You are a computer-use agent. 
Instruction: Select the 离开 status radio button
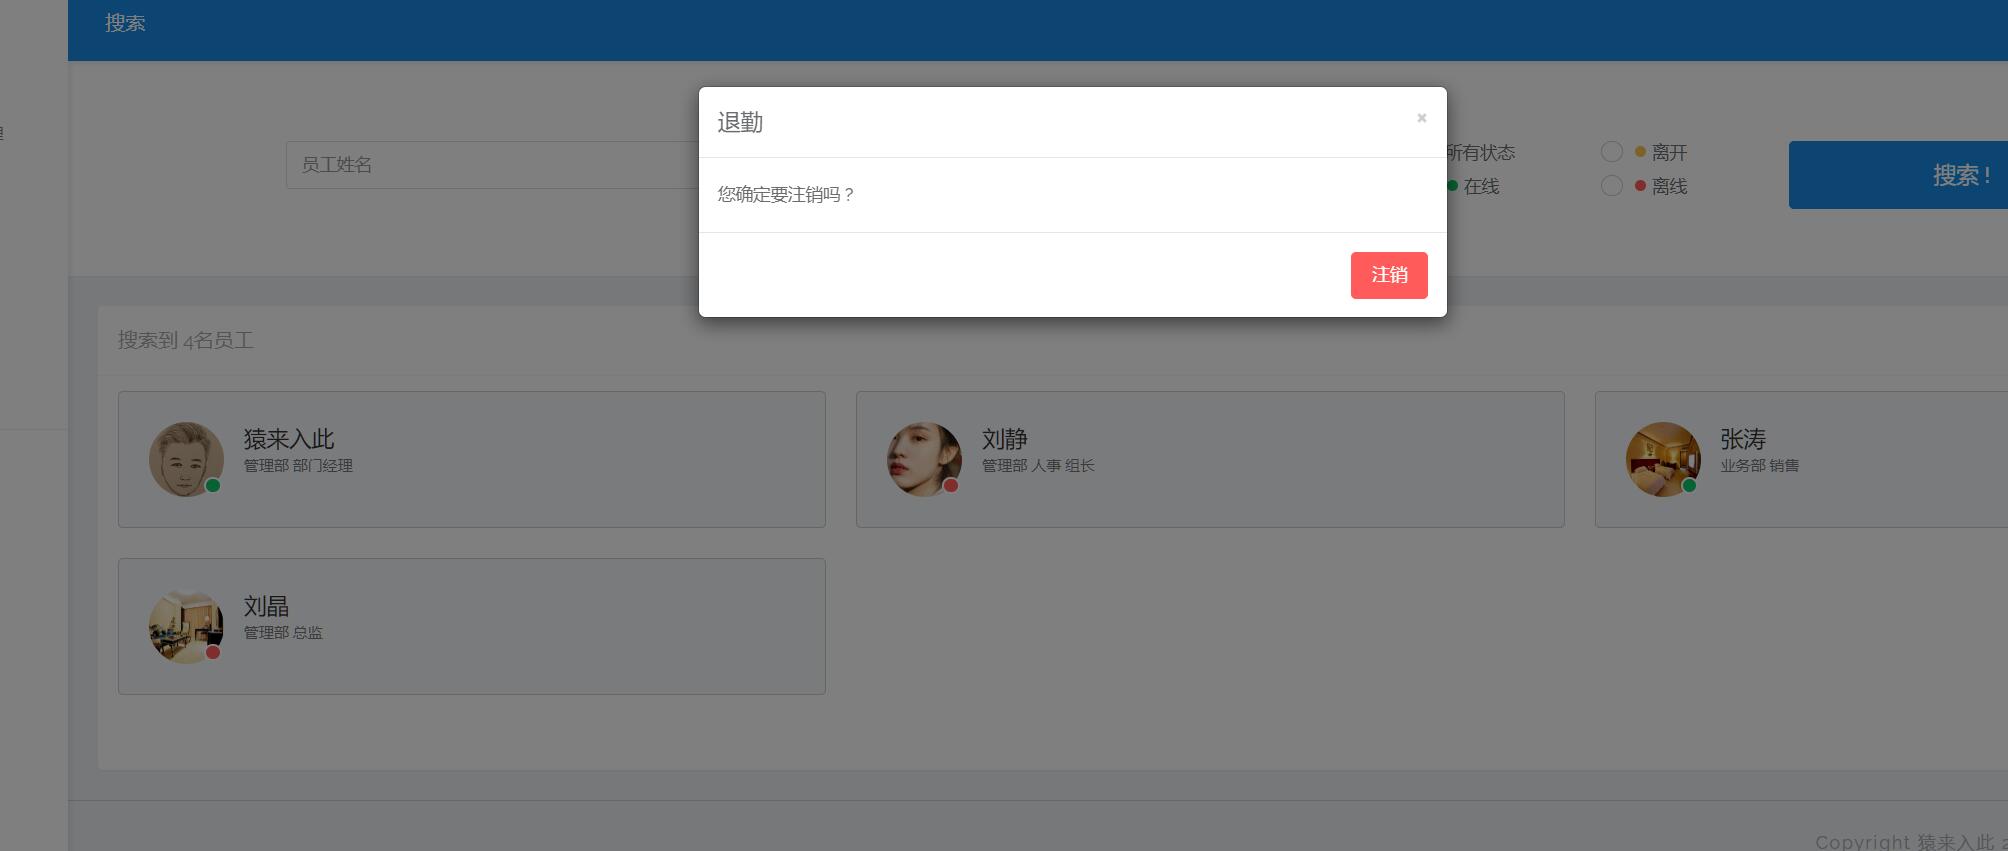[x=1611, y=152]
